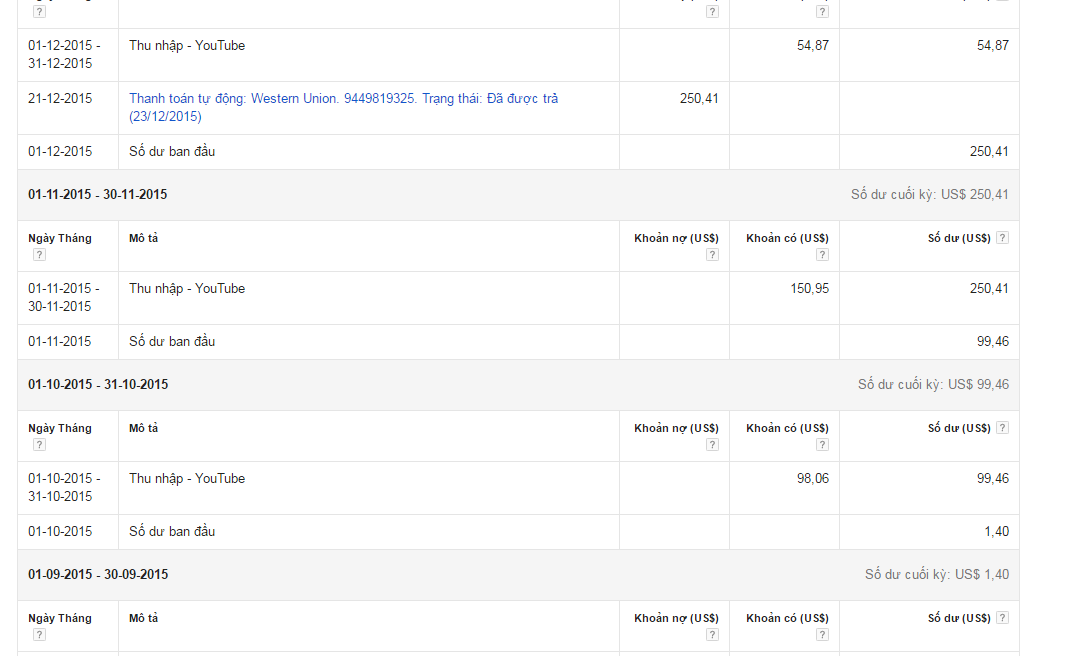
Task: Click the 01-09-2015 - 30-09-2015 period header
Action: coord(98,575)
